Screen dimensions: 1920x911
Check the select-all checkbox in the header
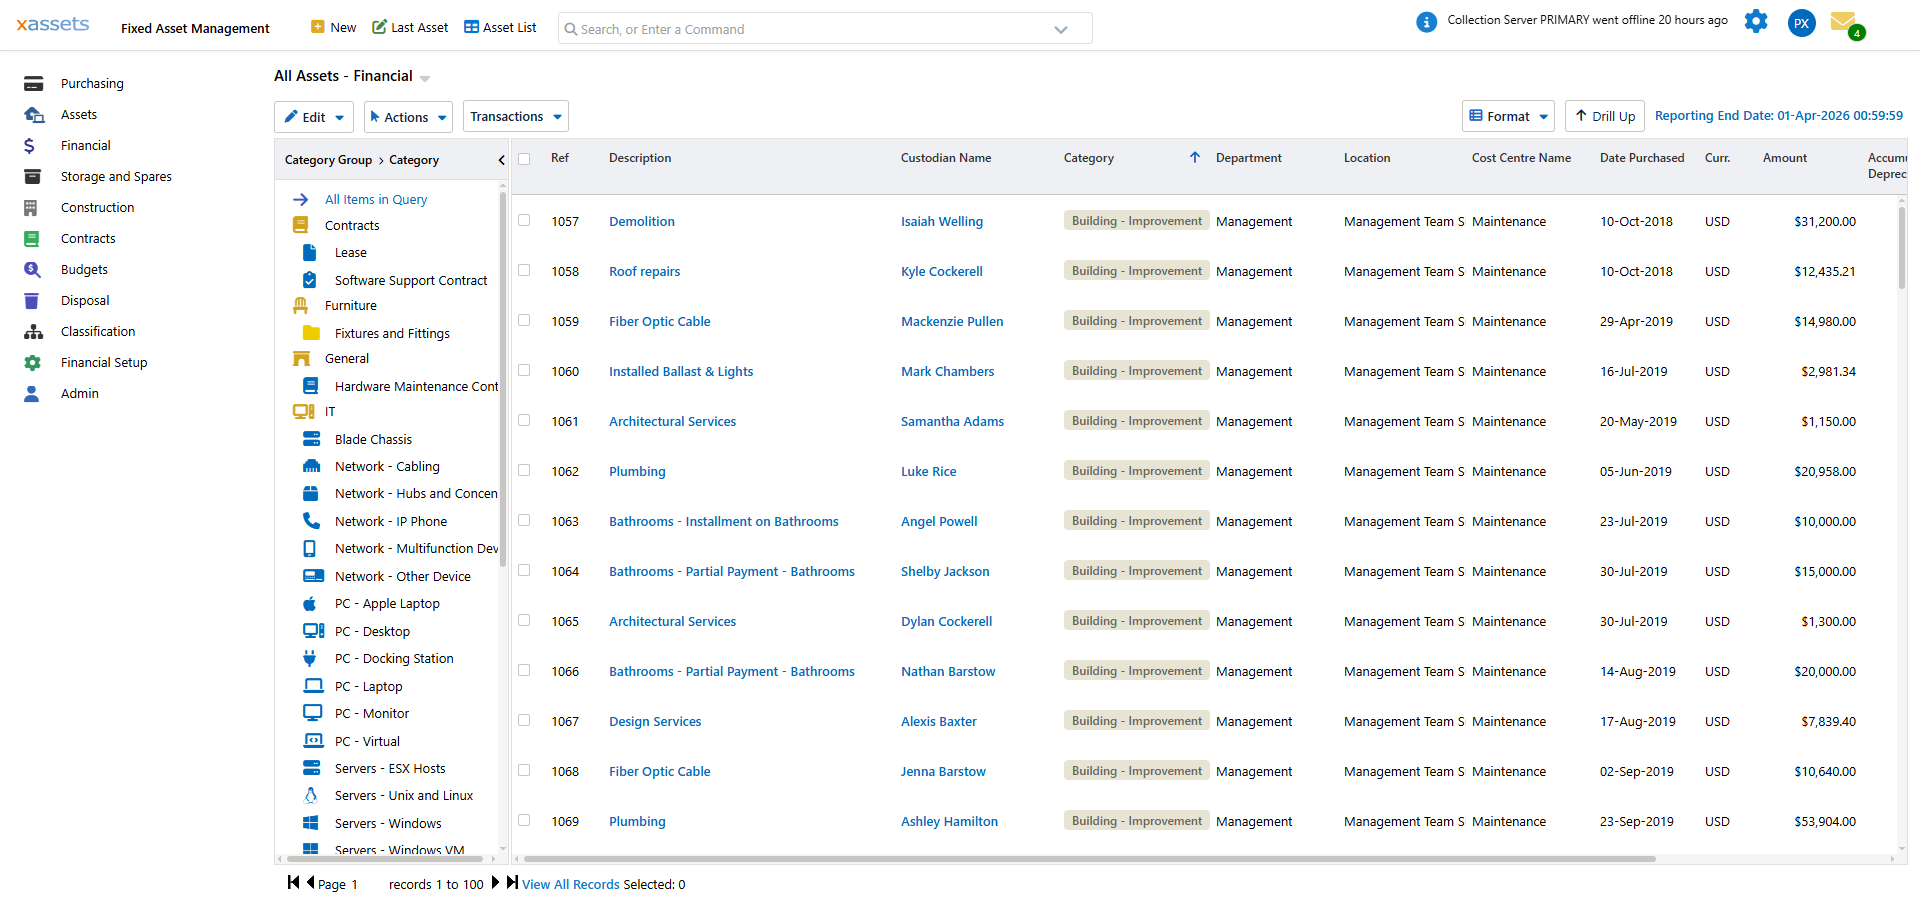524,158
